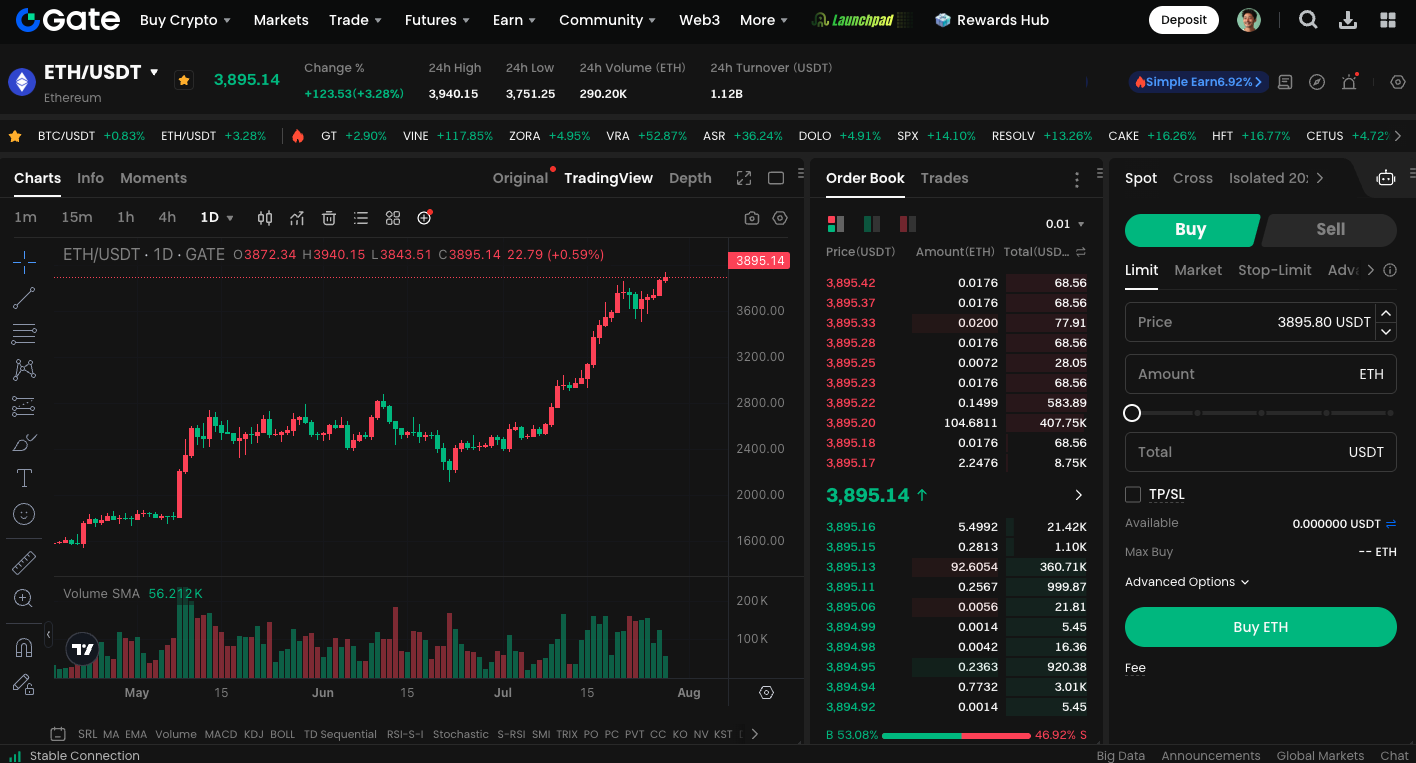Screen dimensions: 1416x763
Task: Click the transfer arrows next to Available
Action: (x=1391, y=523)
